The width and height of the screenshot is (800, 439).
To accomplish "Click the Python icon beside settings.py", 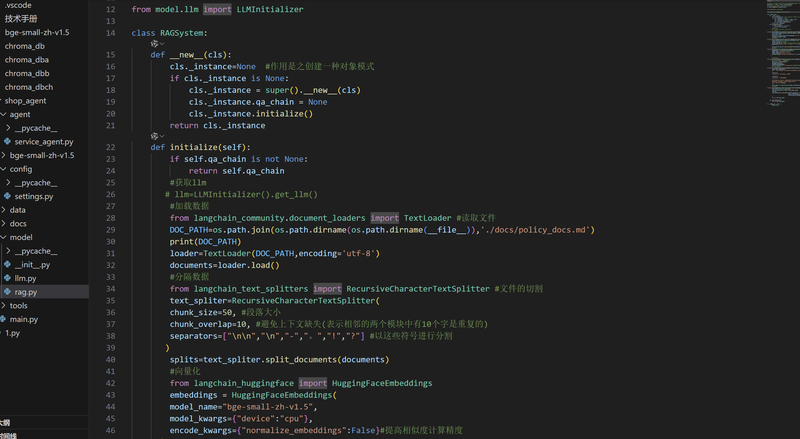I will [7, 196].
